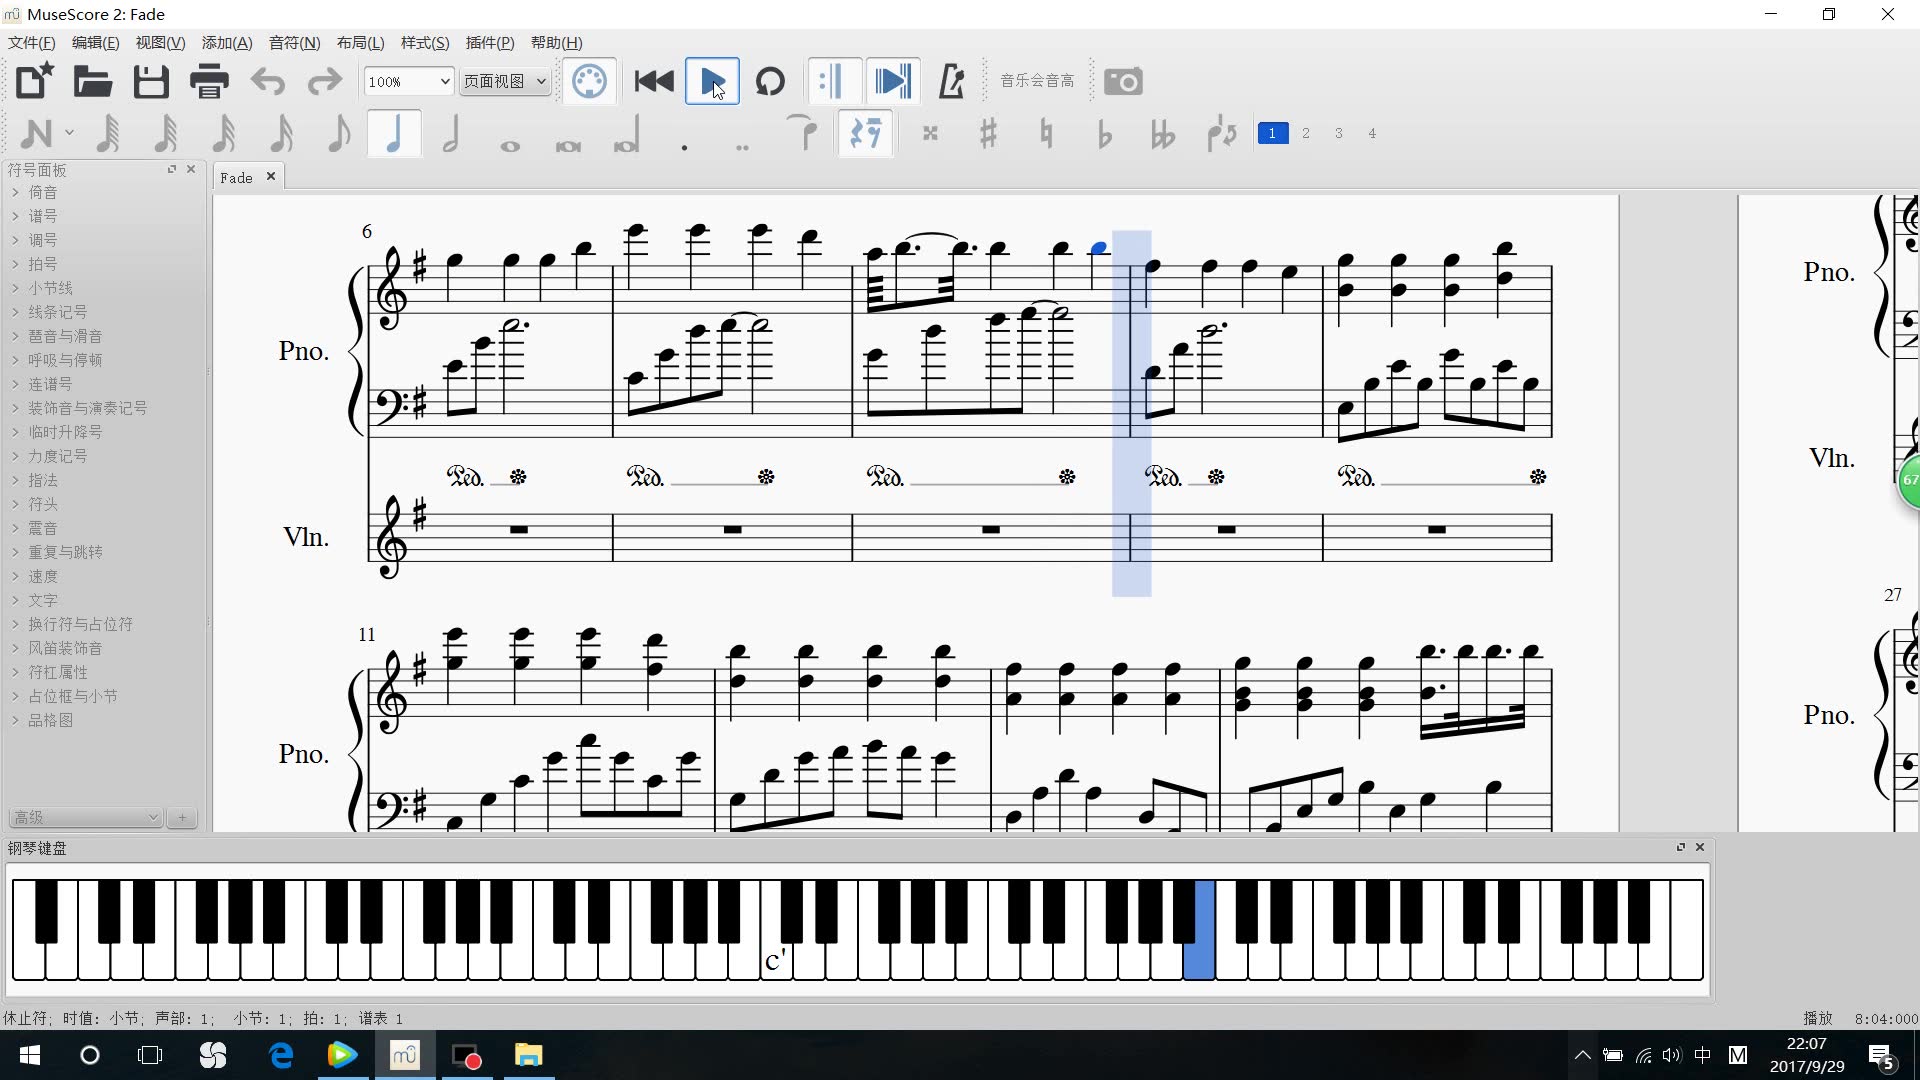Select the eighth note duration

point(338,134)
